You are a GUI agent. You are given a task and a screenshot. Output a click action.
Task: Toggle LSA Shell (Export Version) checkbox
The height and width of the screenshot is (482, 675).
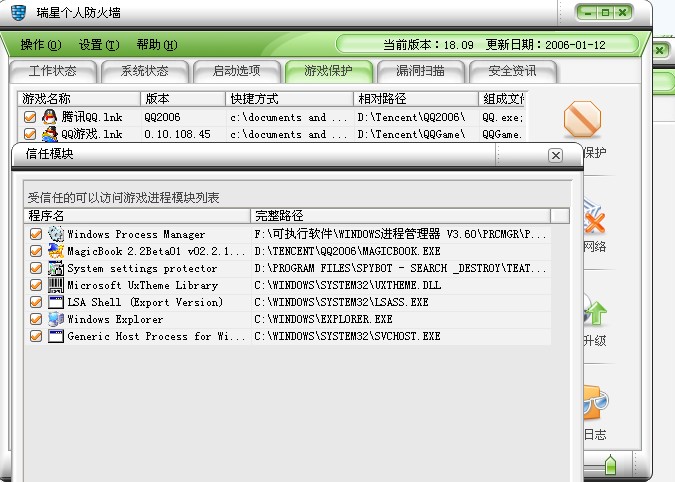[36, 302]
